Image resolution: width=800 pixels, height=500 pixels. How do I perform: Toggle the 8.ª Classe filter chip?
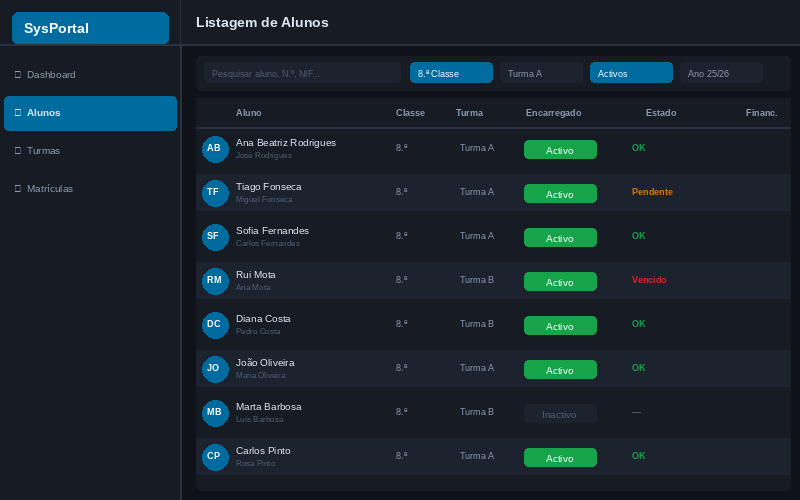click(x=451, y=73)
